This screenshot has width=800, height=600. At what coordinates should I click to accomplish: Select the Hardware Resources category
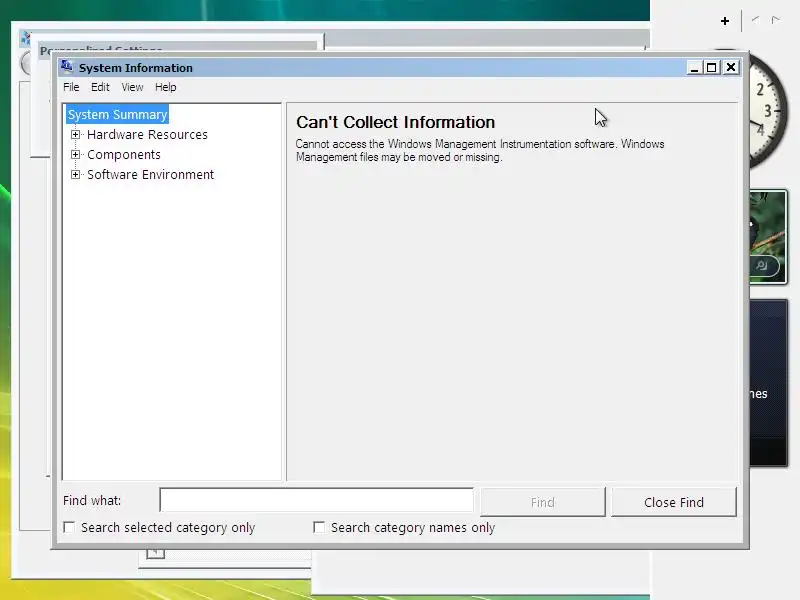(x=147, y=135)
